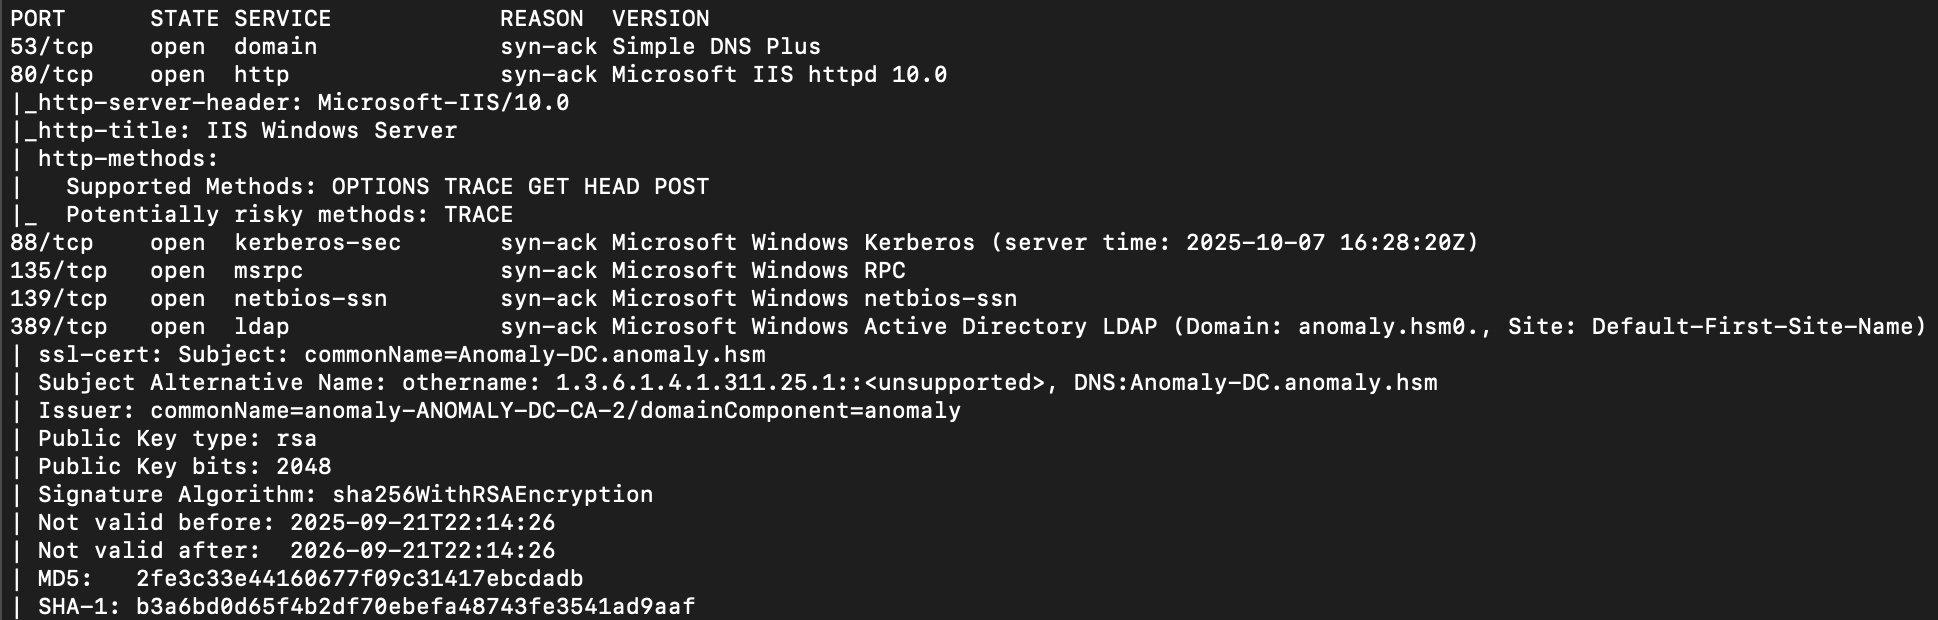Click the SHA-1 fingerprint hash
The height and width of the screenshot is (620, 1938).
tap(415, 607)
